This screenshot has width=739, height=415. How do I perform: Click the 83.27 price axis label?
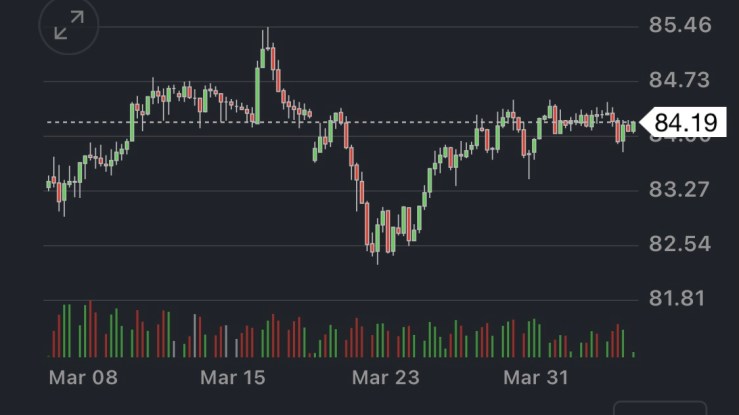680,189
